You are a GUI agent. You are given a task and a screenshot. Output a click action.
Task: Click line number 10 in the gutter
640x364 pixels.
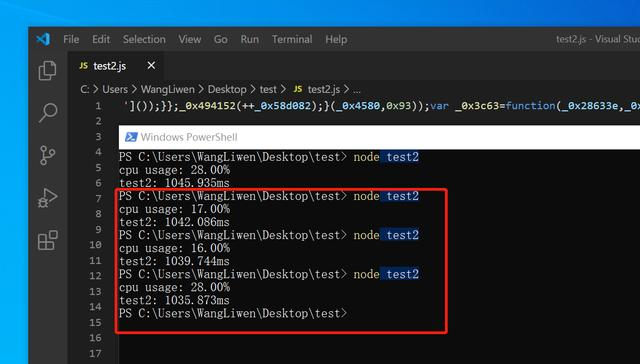point(95,245)
